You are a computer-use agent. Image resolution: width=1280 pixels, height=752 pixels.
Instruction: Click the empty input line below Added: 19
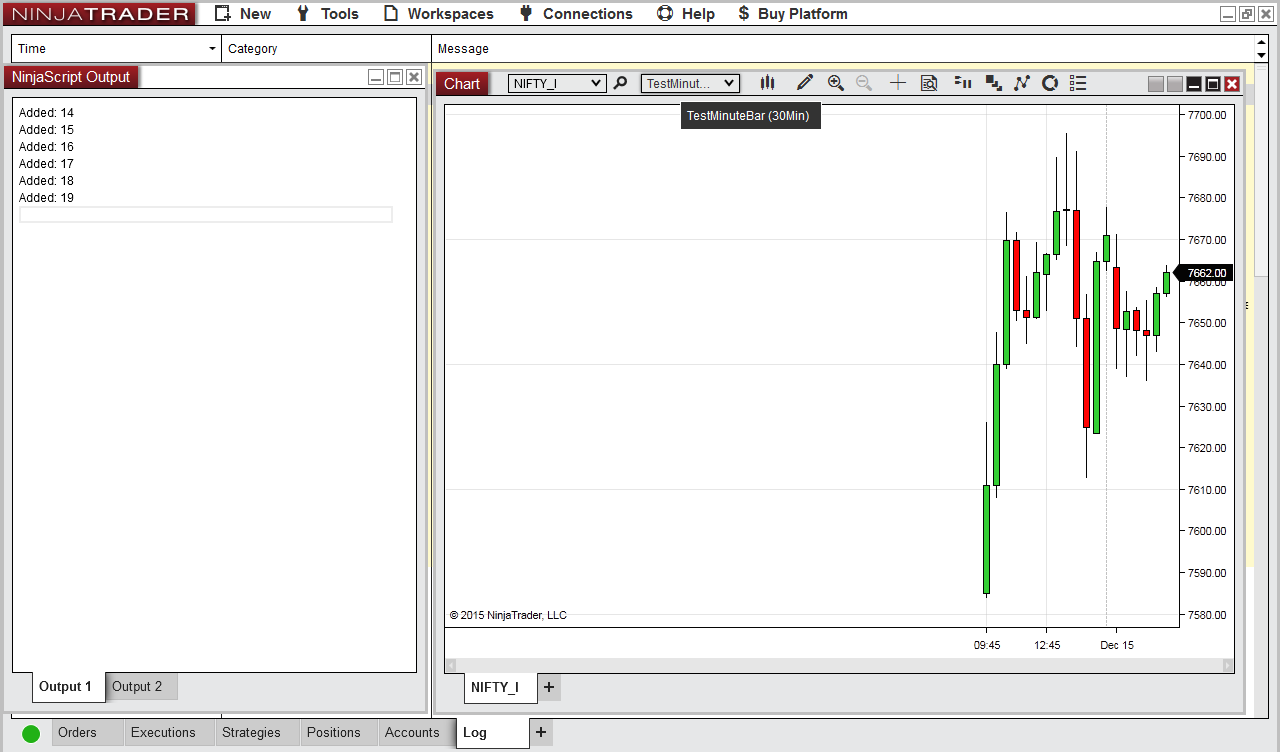click(x=206, y=215)
